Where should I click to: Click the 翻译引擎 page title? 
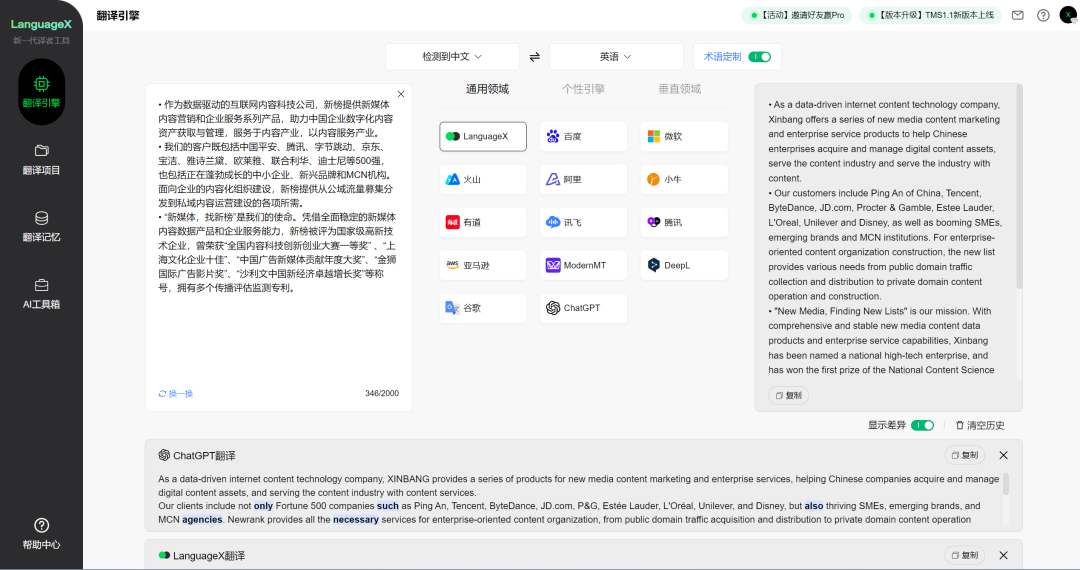point(118,15)
